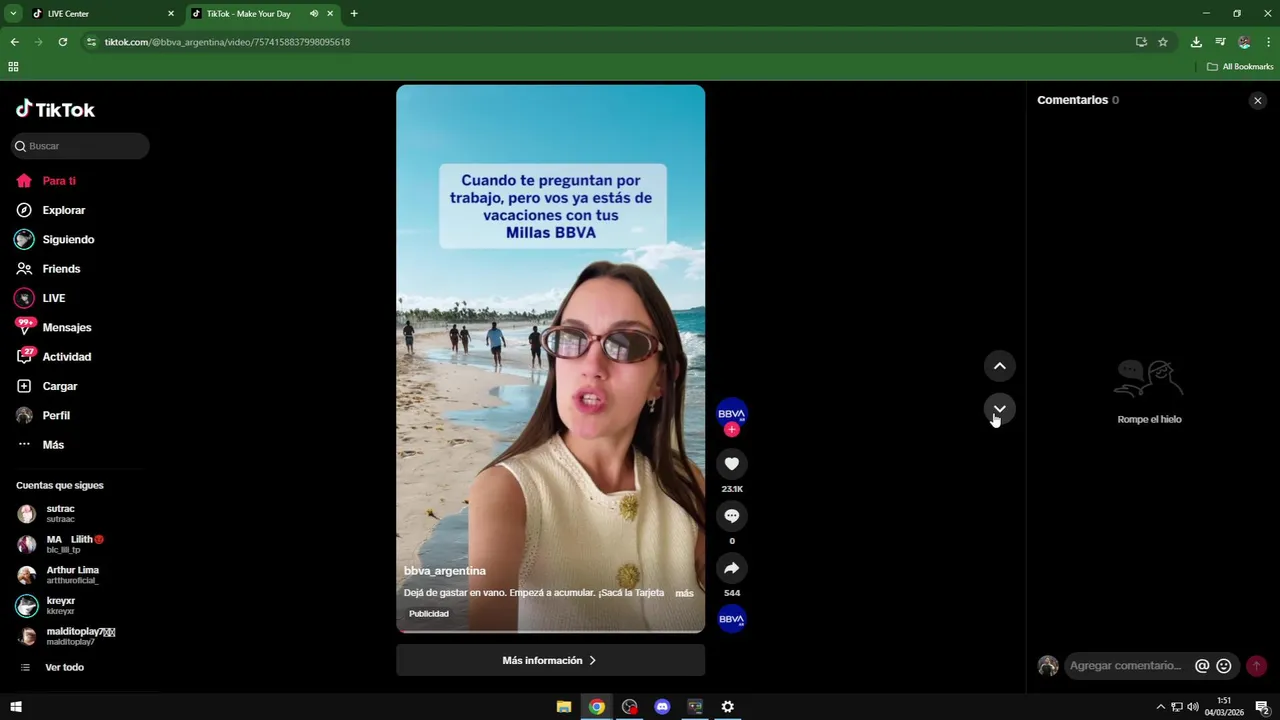The image size is (1280, 720).
Task: Mute the TikTok tab audio icon
Action: tap(314, 14)
